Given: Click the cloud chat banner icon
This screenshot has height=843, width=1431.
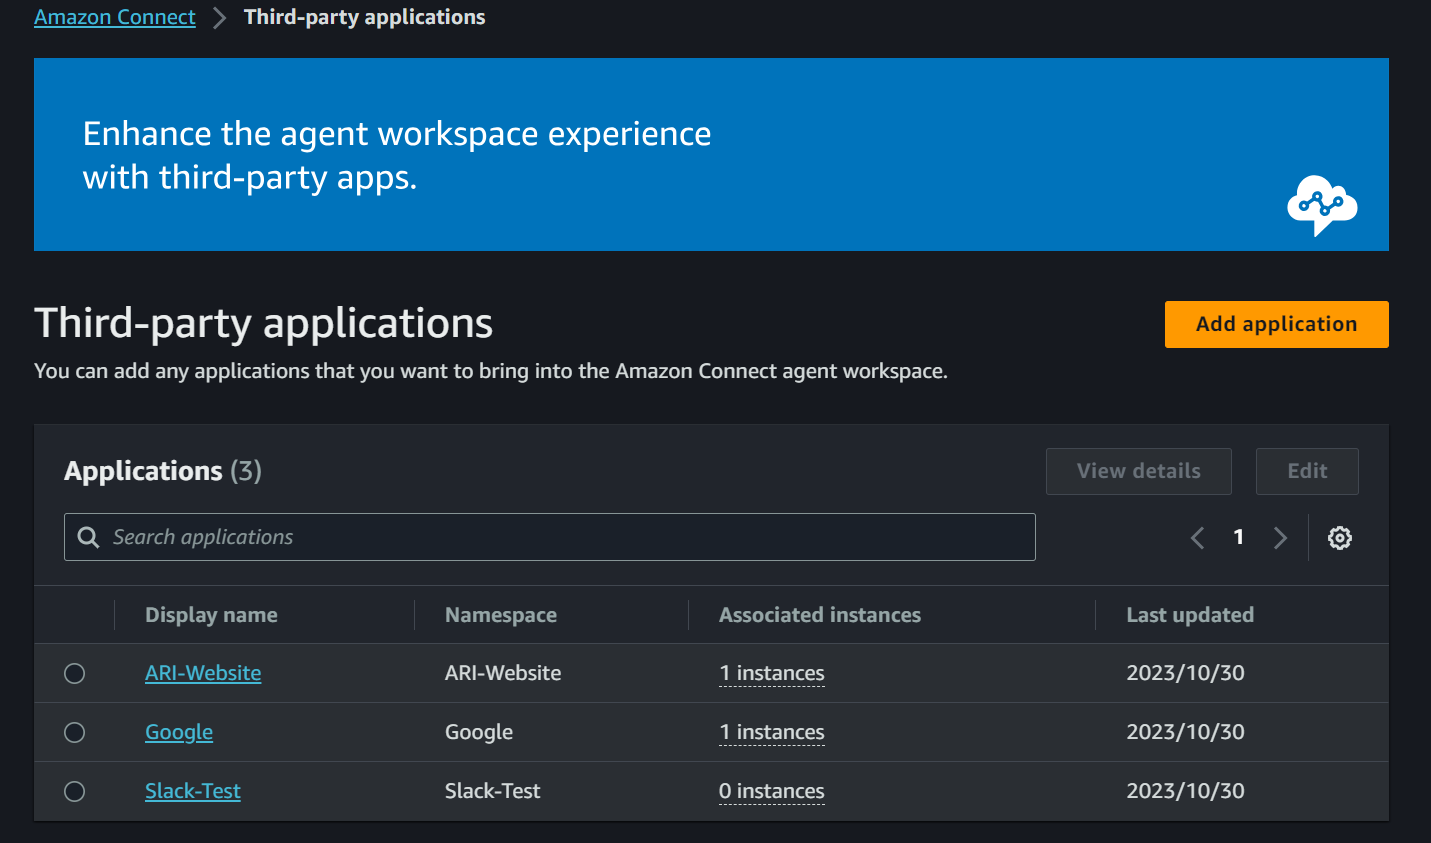Looking at the screenshot, I should click(x=1321, y=205).
